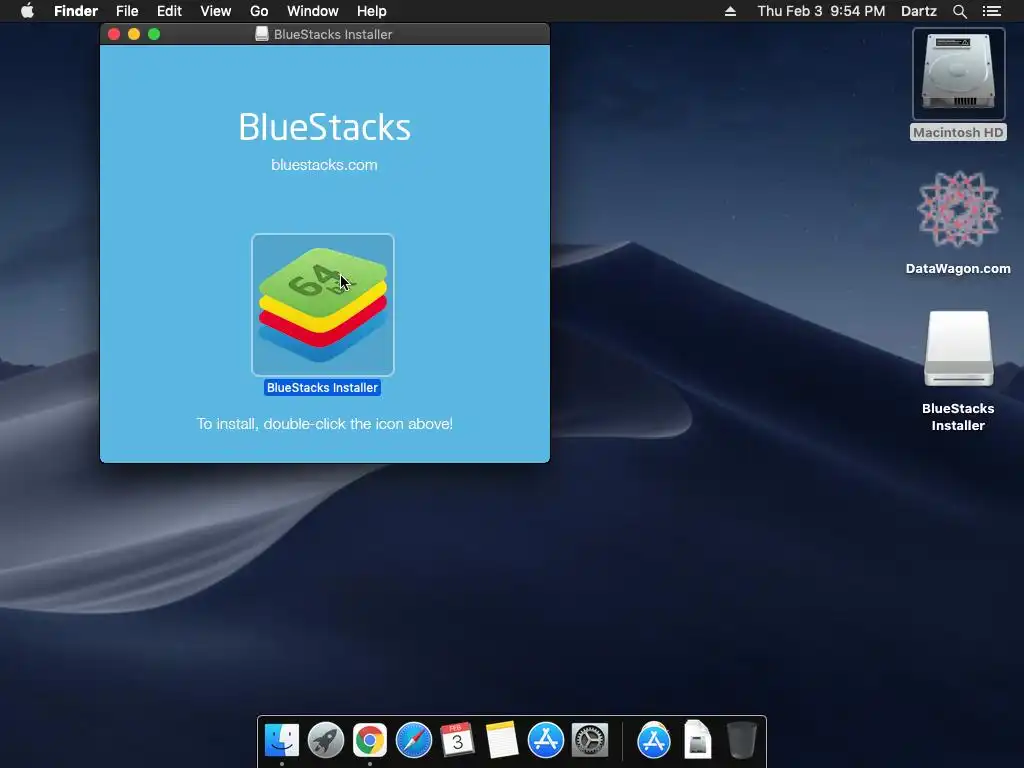Image resolution: width=1024 pixels, height=768 pixels.
Task: Open the App Store icon beside Notes in Dock
Action: pyautogui.click(x=545, y=740)
